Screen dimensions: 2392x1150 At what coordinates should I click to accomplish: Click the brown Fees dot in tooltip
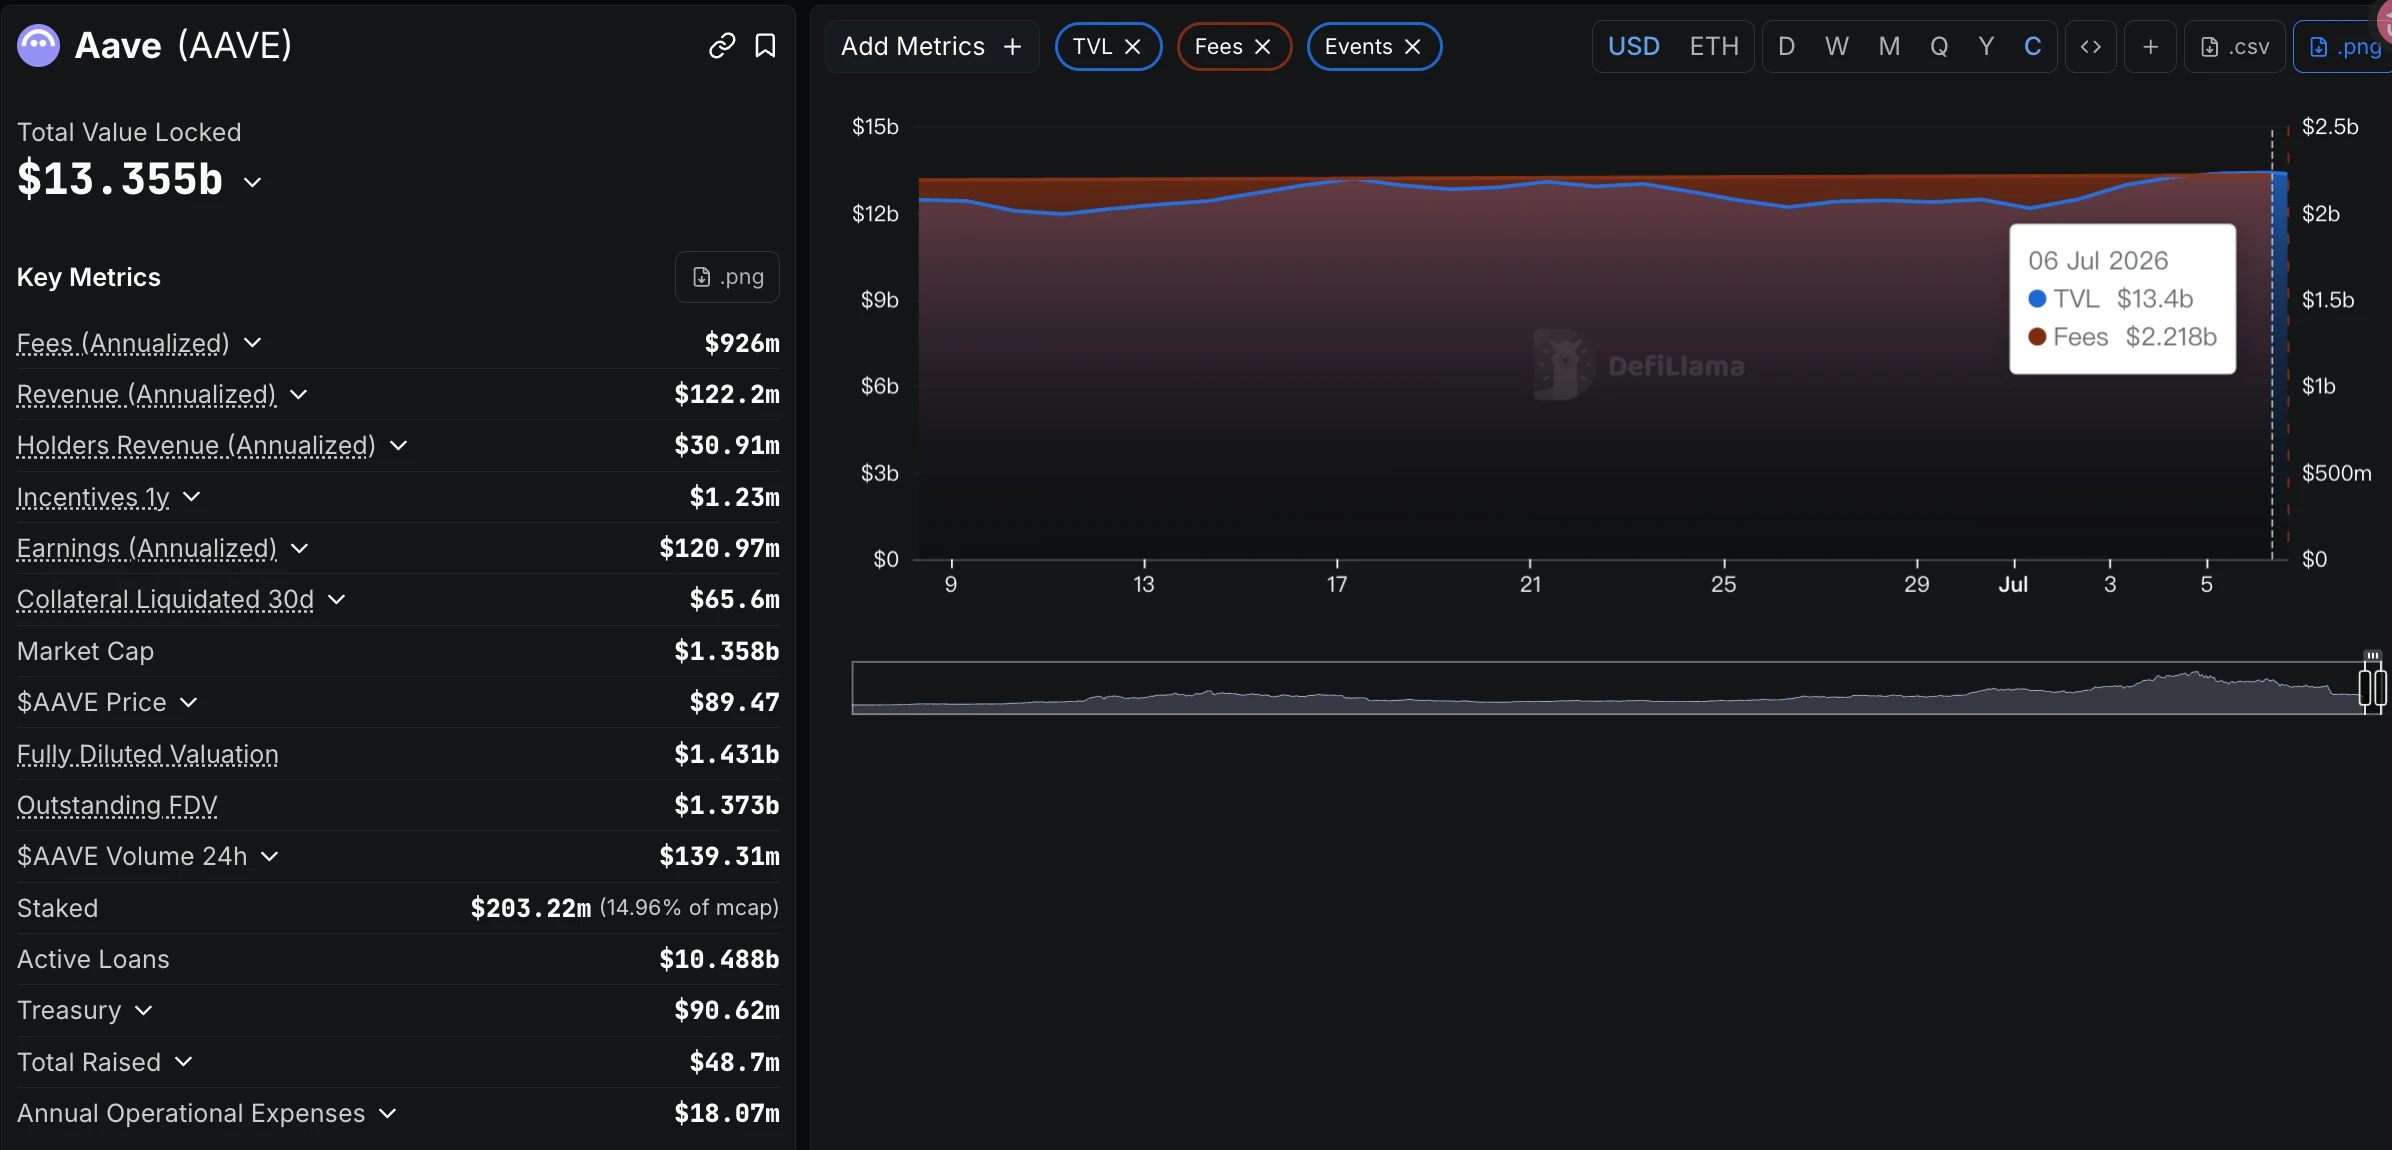pos(2037,337)
